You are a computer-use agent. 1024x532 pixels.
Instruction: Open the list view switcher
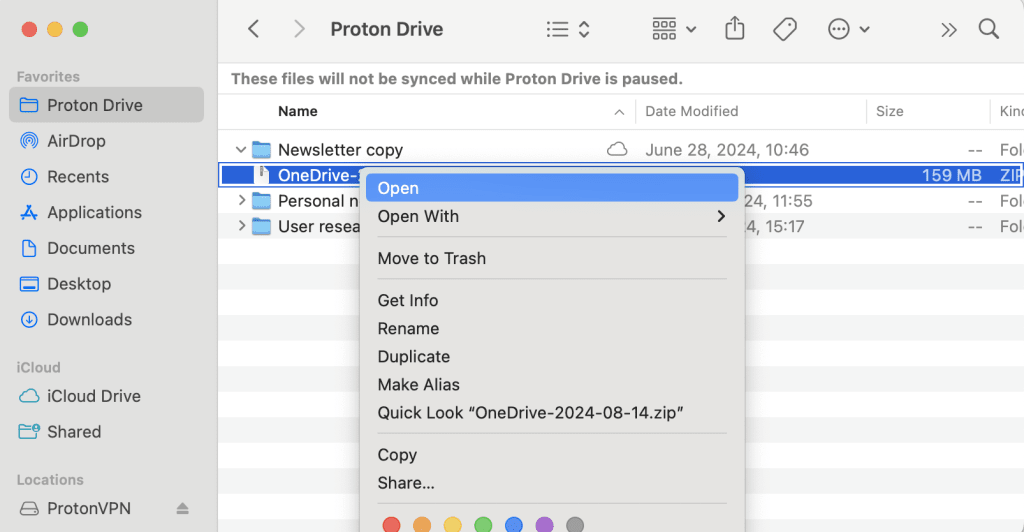[568, 29]
